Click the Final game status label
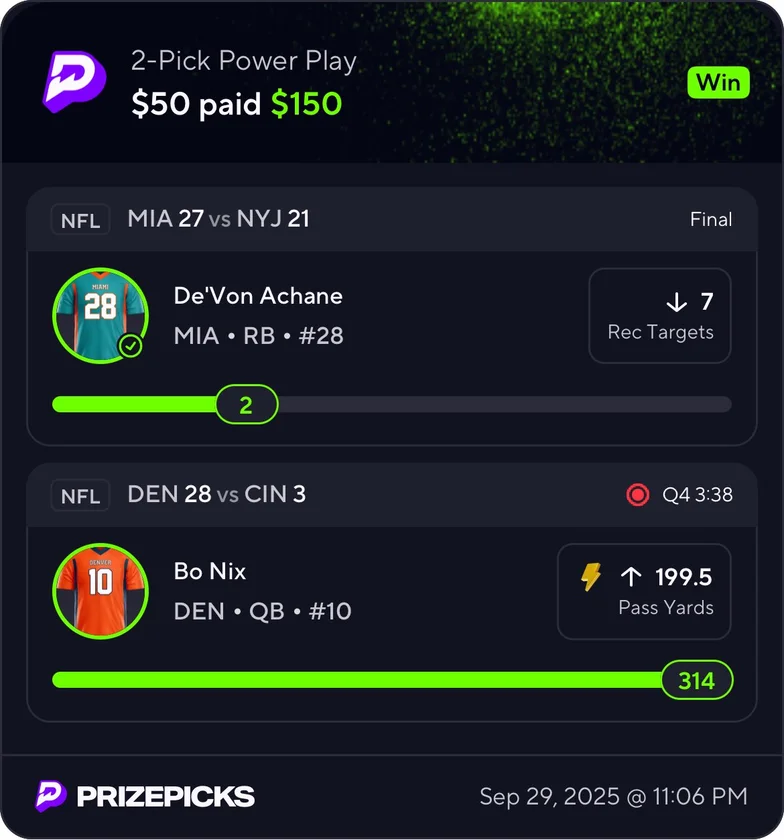The image size is (784, 840). click(x=711, y=220)
